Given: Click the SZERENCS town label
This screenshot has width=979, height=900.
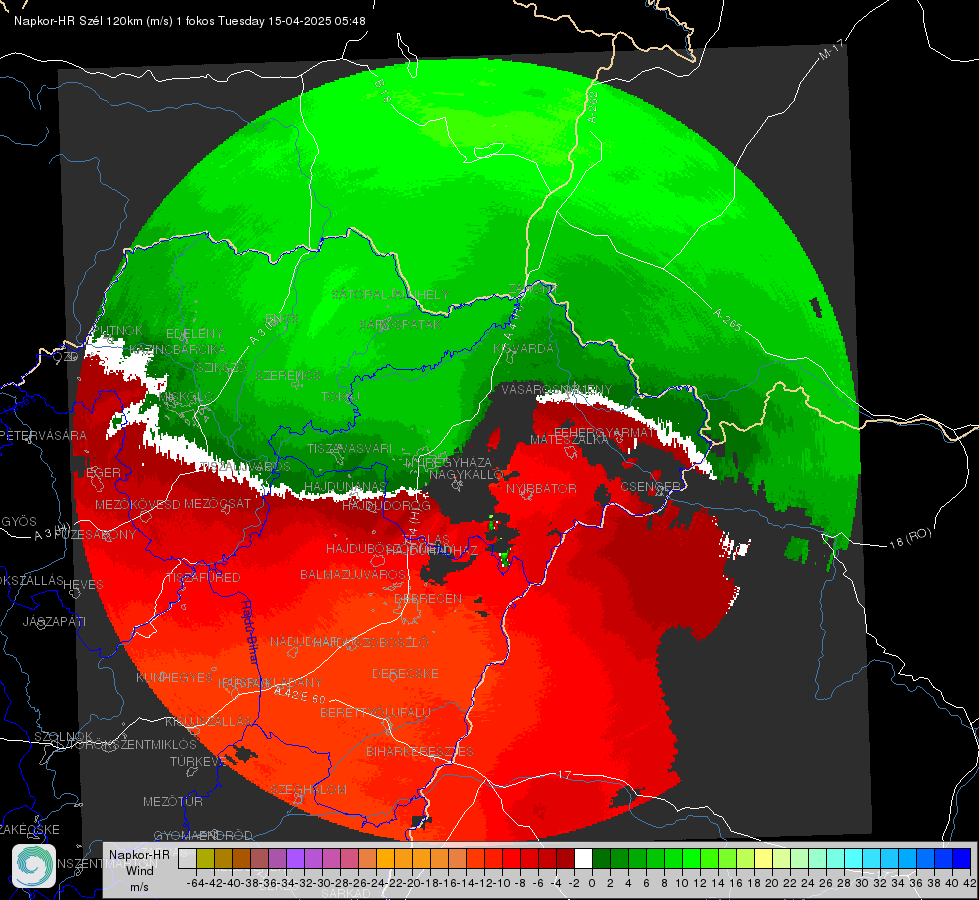Looking at the screenshot, I should (x=288, y=375).
